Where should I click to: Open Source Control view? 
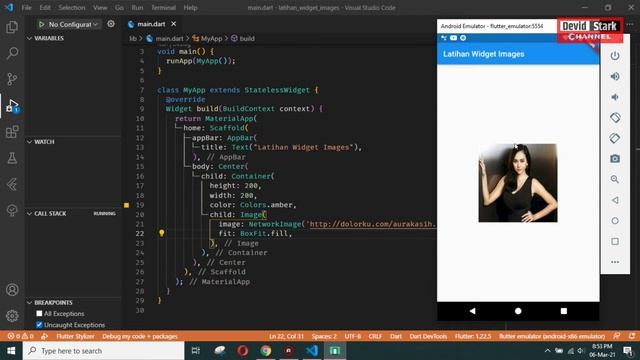pos(12,79)
